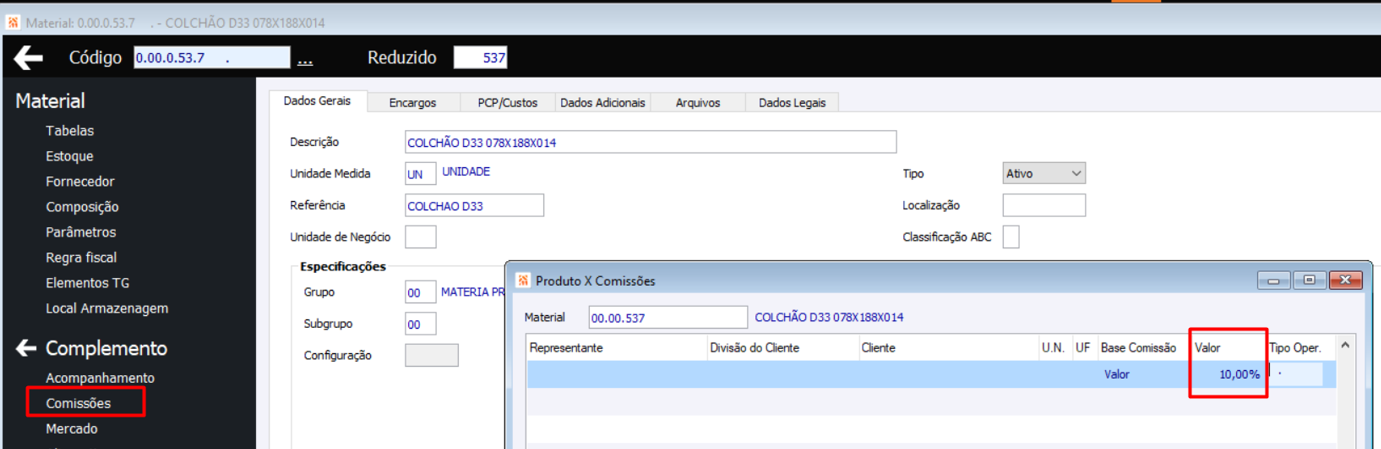Select Parâmetros in the sidebar

[81, 232]
